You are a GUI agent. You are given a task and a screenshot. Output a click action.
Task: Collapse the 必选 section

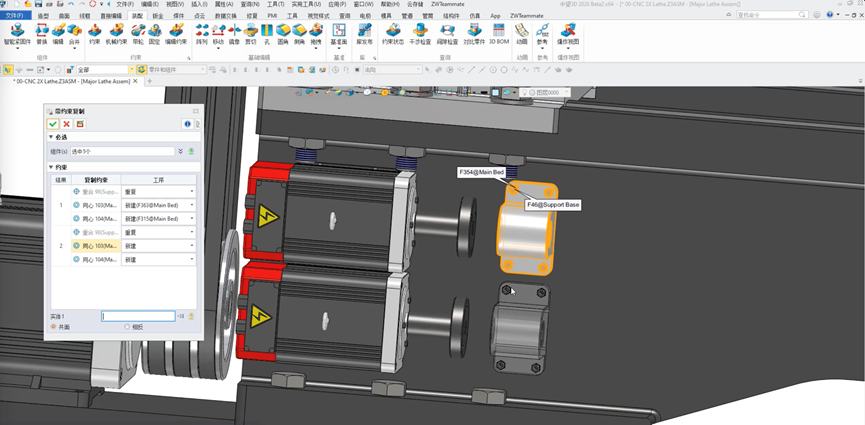click(x=51, y=138)
